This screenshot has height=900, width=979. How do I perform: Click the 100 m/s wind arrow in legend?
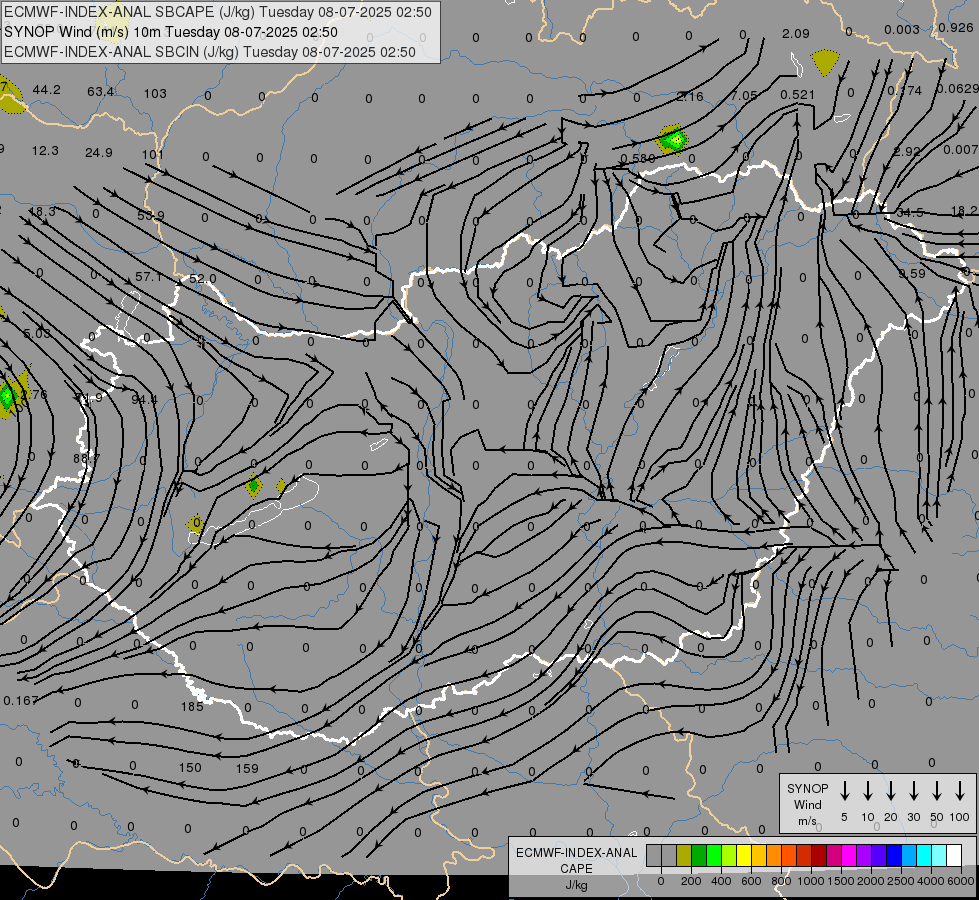tap(960, 791)
